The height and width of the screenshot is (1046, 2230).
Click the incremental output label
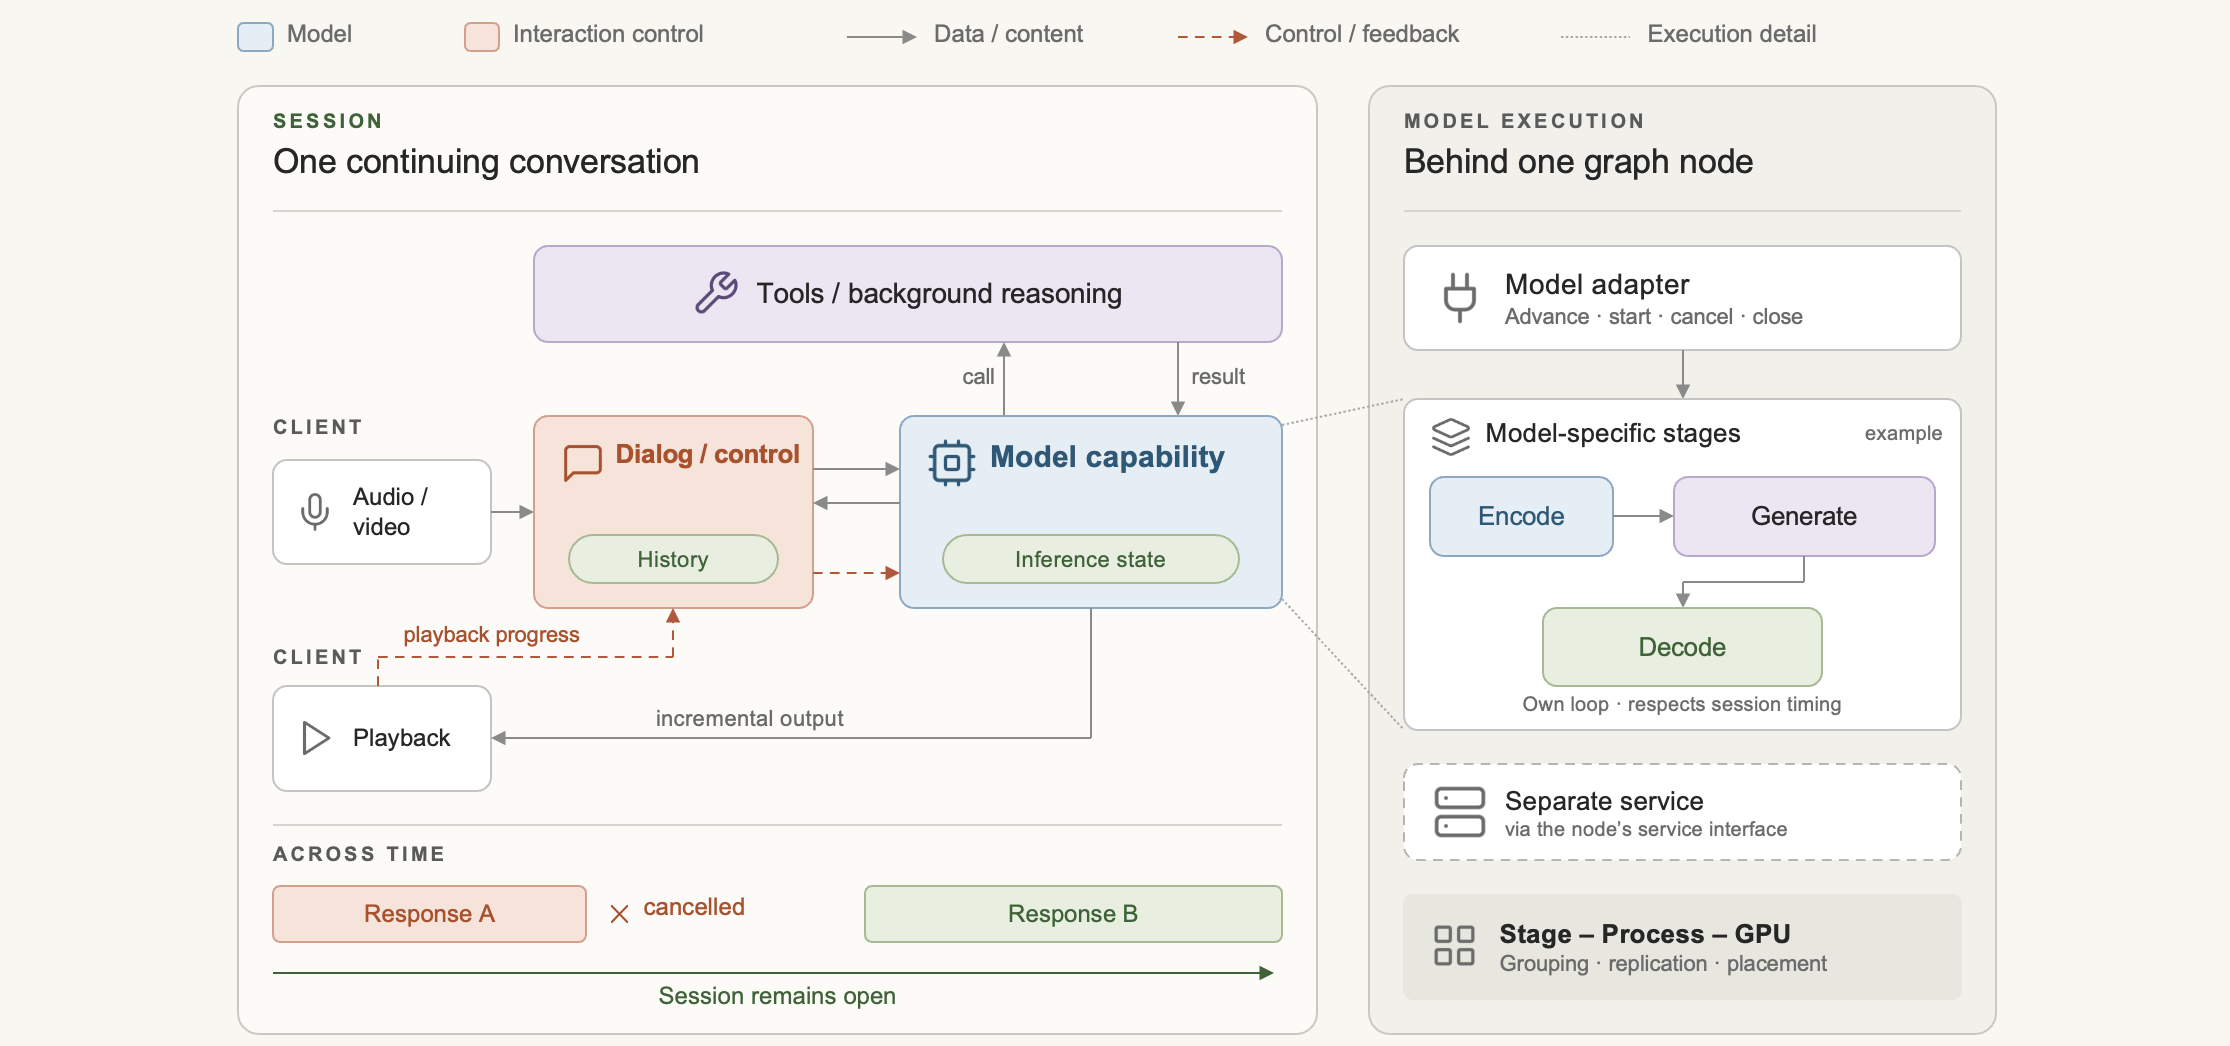749,718
